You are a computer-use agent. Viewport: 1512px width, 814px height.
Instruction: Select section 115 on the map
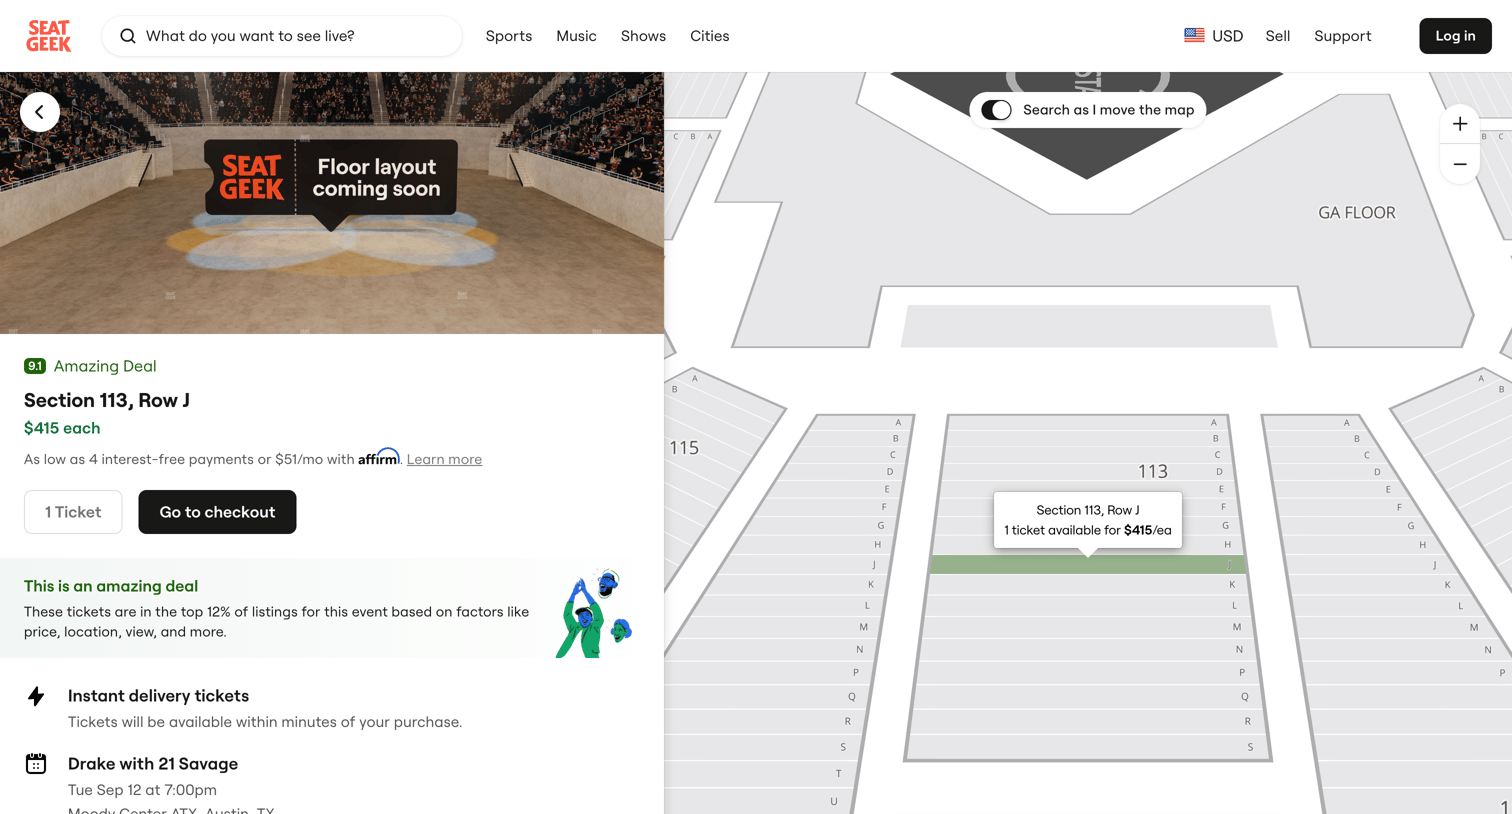684,448
